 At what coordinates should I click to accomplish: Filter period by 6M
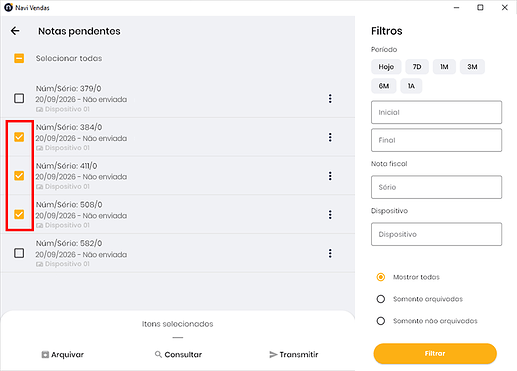pyautogui.click(x=384, y=86)
